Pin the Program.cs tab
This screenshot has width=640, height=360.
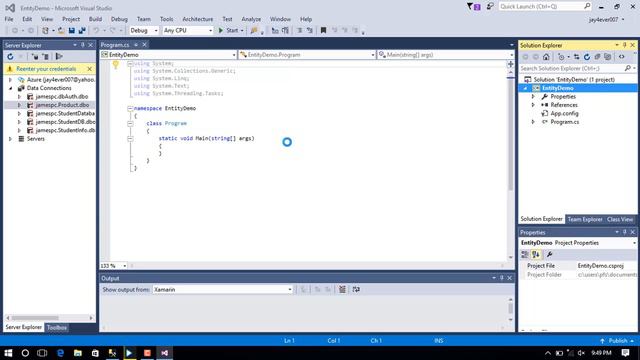click(x=136, y=45)
